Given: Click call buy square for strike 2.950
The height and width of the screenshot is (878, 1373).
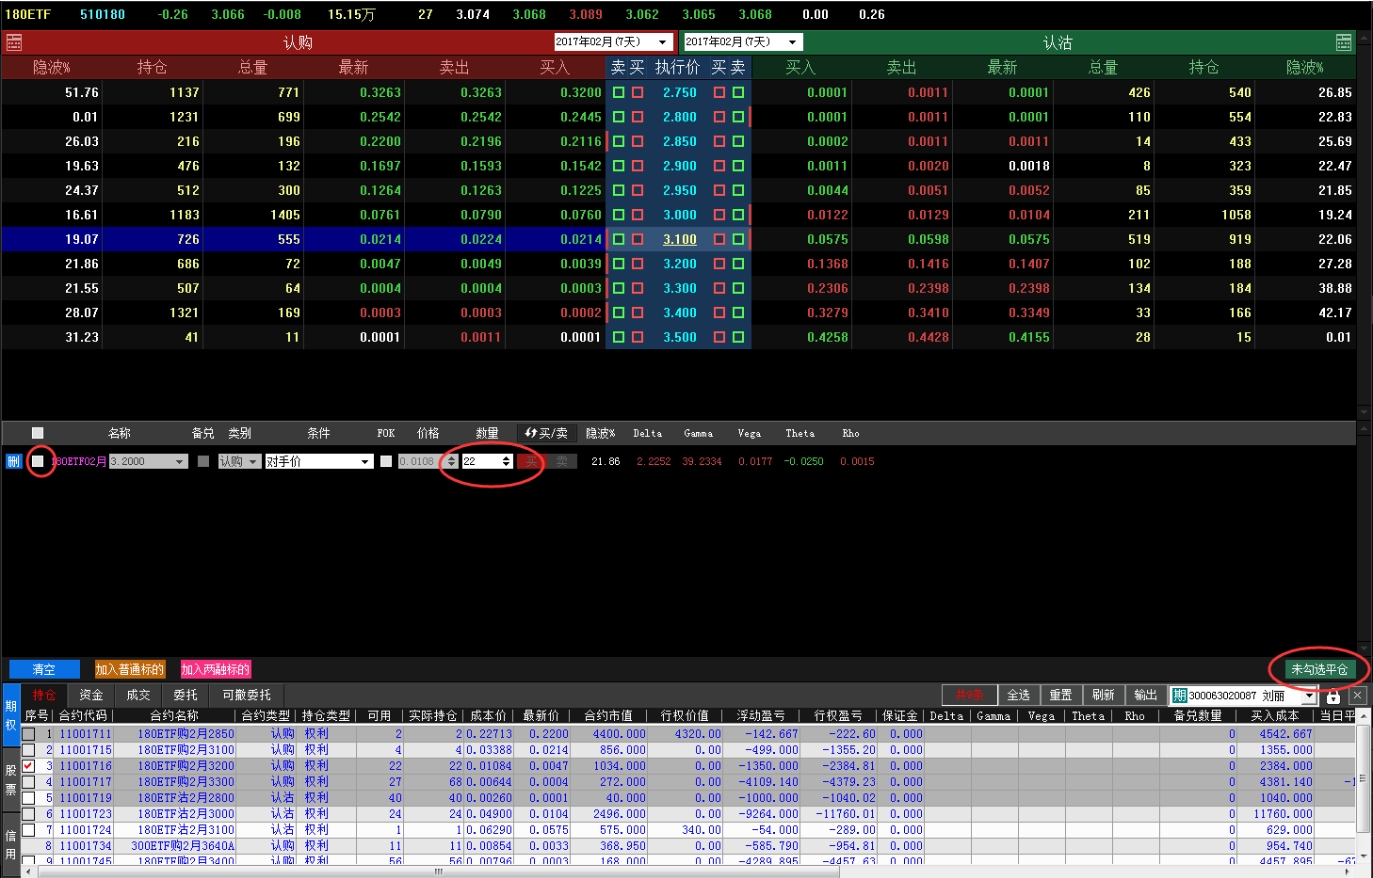Looking at the screenshot, I should tap(638, 190).
